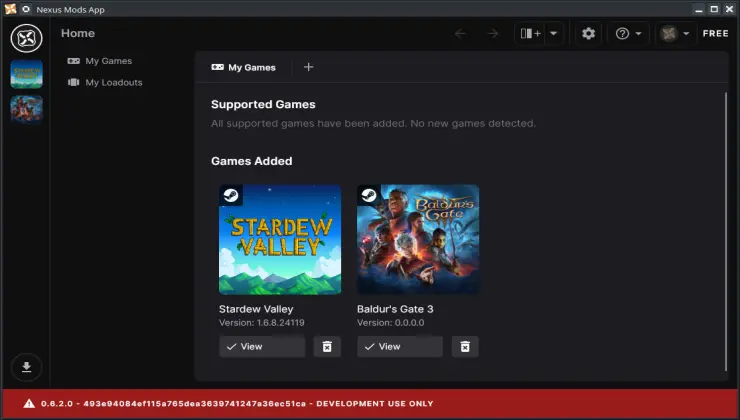Go forward with the right arrow
Screen dimensions: 740x420
[x=493, y=34]
